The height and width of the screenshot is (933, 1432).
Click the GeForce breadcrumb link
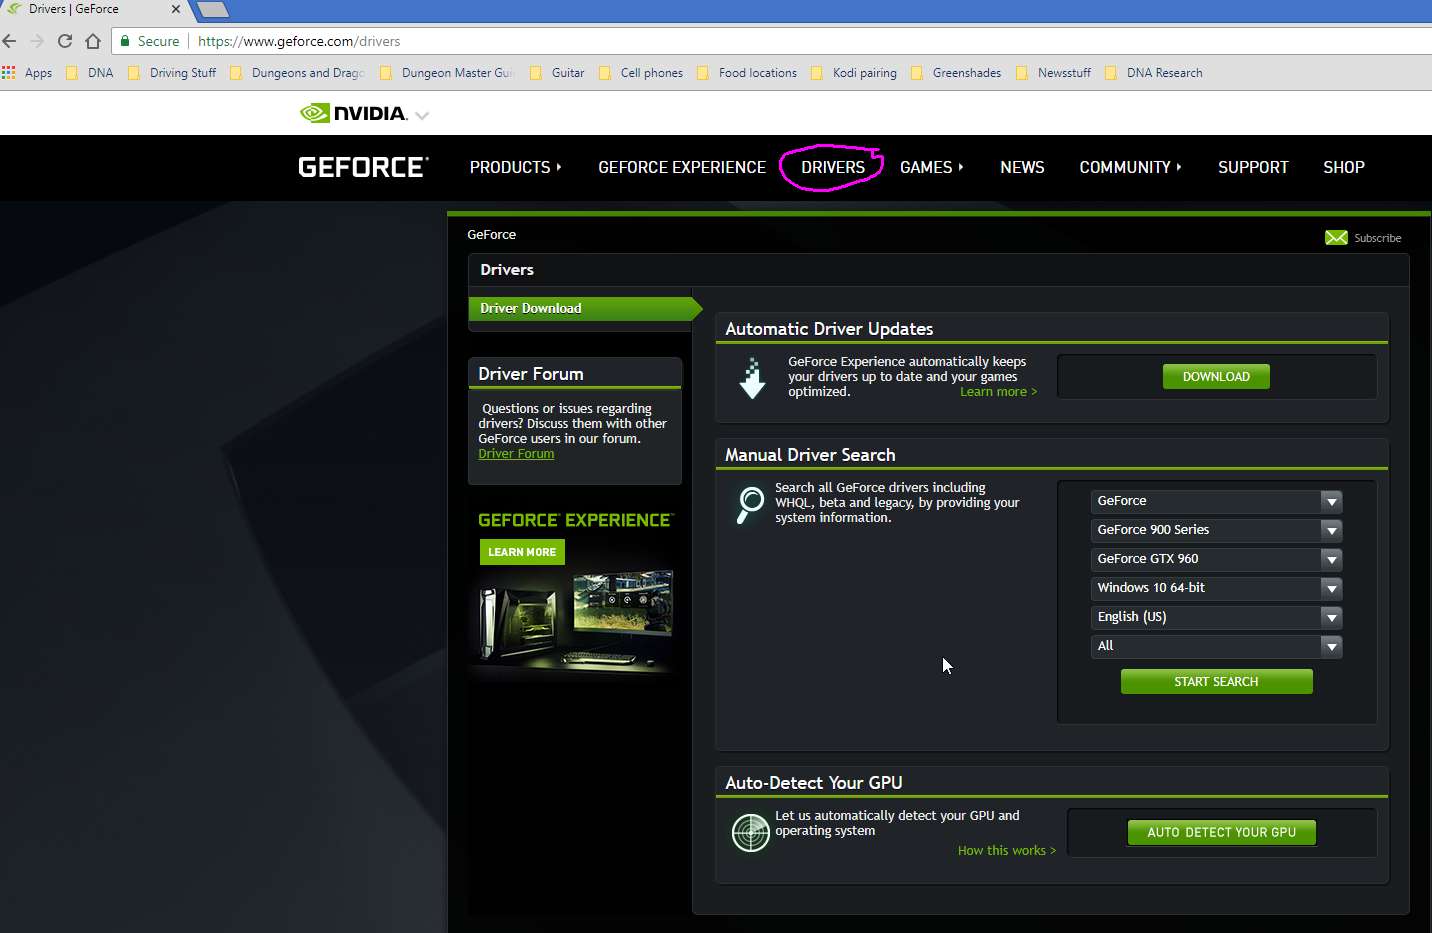(x=492, y=235)
